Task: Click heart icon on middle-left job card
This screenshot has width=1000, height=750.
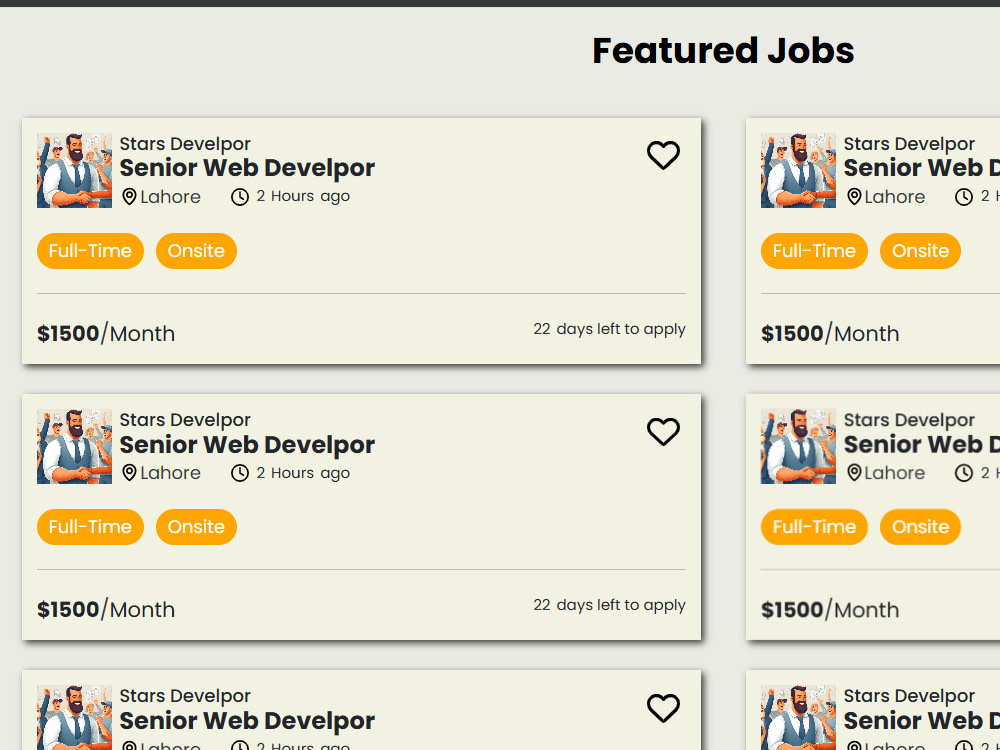Action: coord(663,432)
